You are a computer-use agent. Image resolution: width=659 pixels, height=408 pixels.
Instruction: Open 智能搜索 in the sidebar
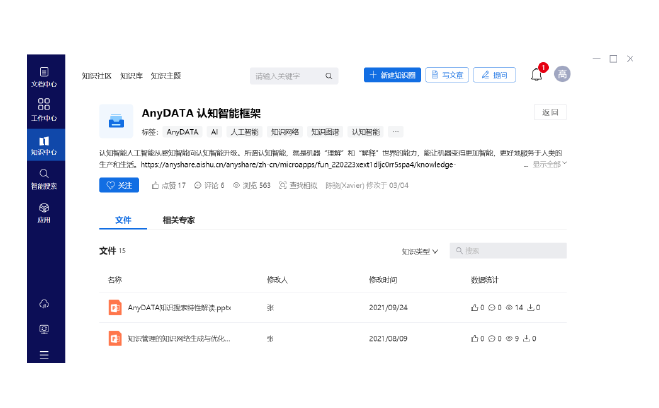(44, 179)
